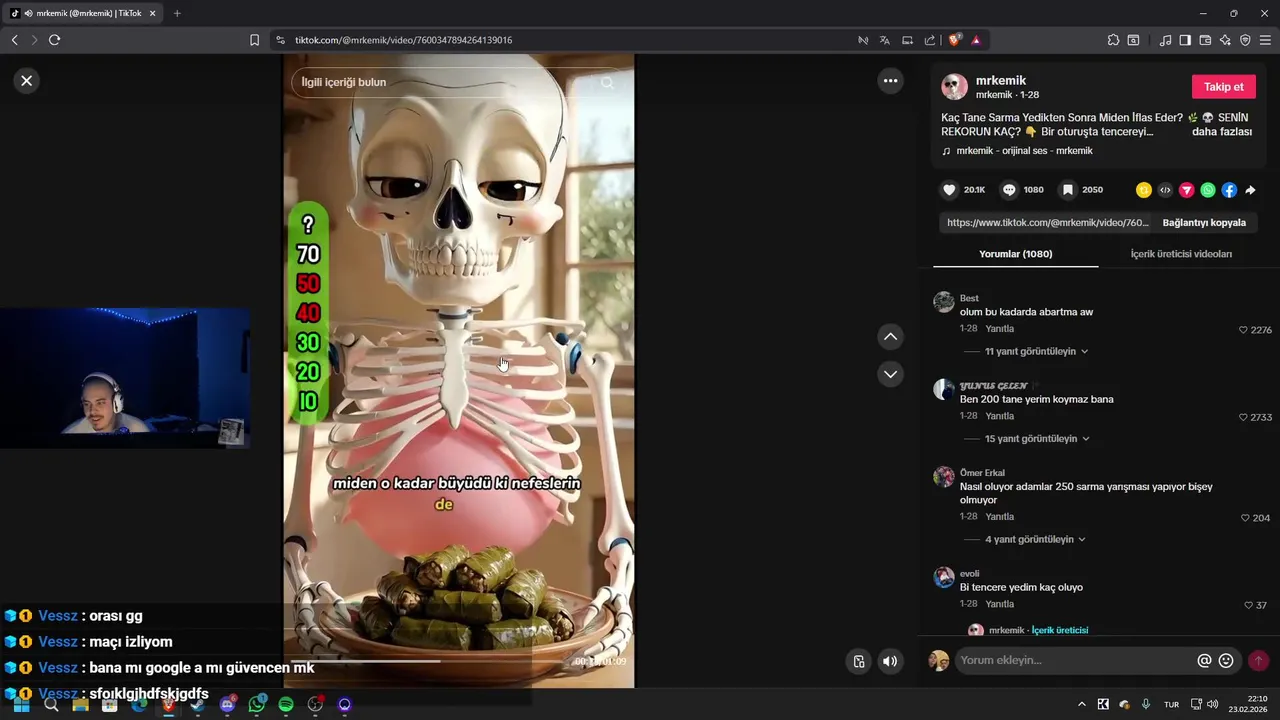Screen dimensions: 1280x720
Task: Open the Windows Start menu
Action: tap(21, 705)
